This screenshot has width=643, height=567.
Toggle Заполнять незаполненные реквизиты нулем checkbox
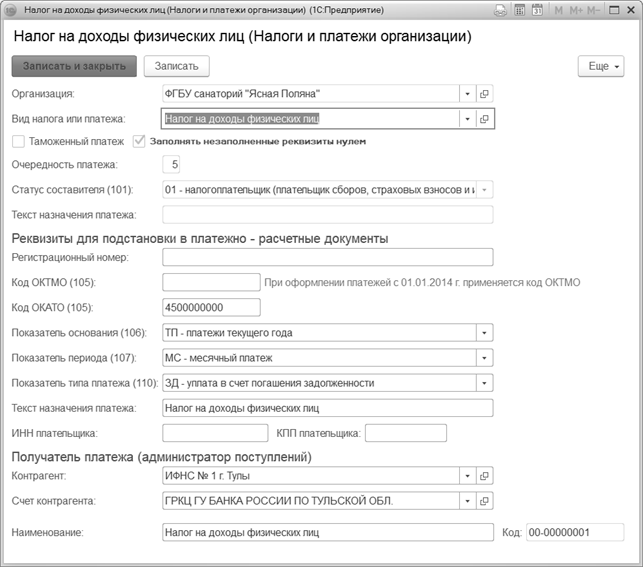coord(139,141)
